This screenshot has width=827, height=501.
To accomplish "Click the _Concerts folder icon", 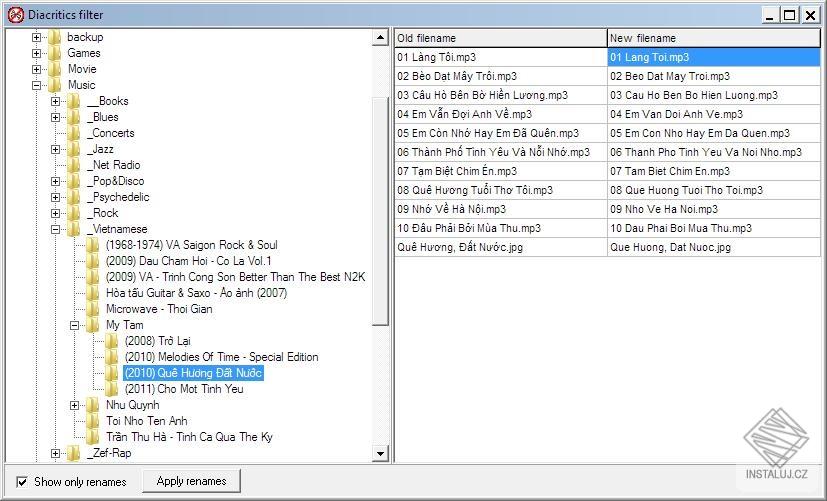I will pos(74,133).
